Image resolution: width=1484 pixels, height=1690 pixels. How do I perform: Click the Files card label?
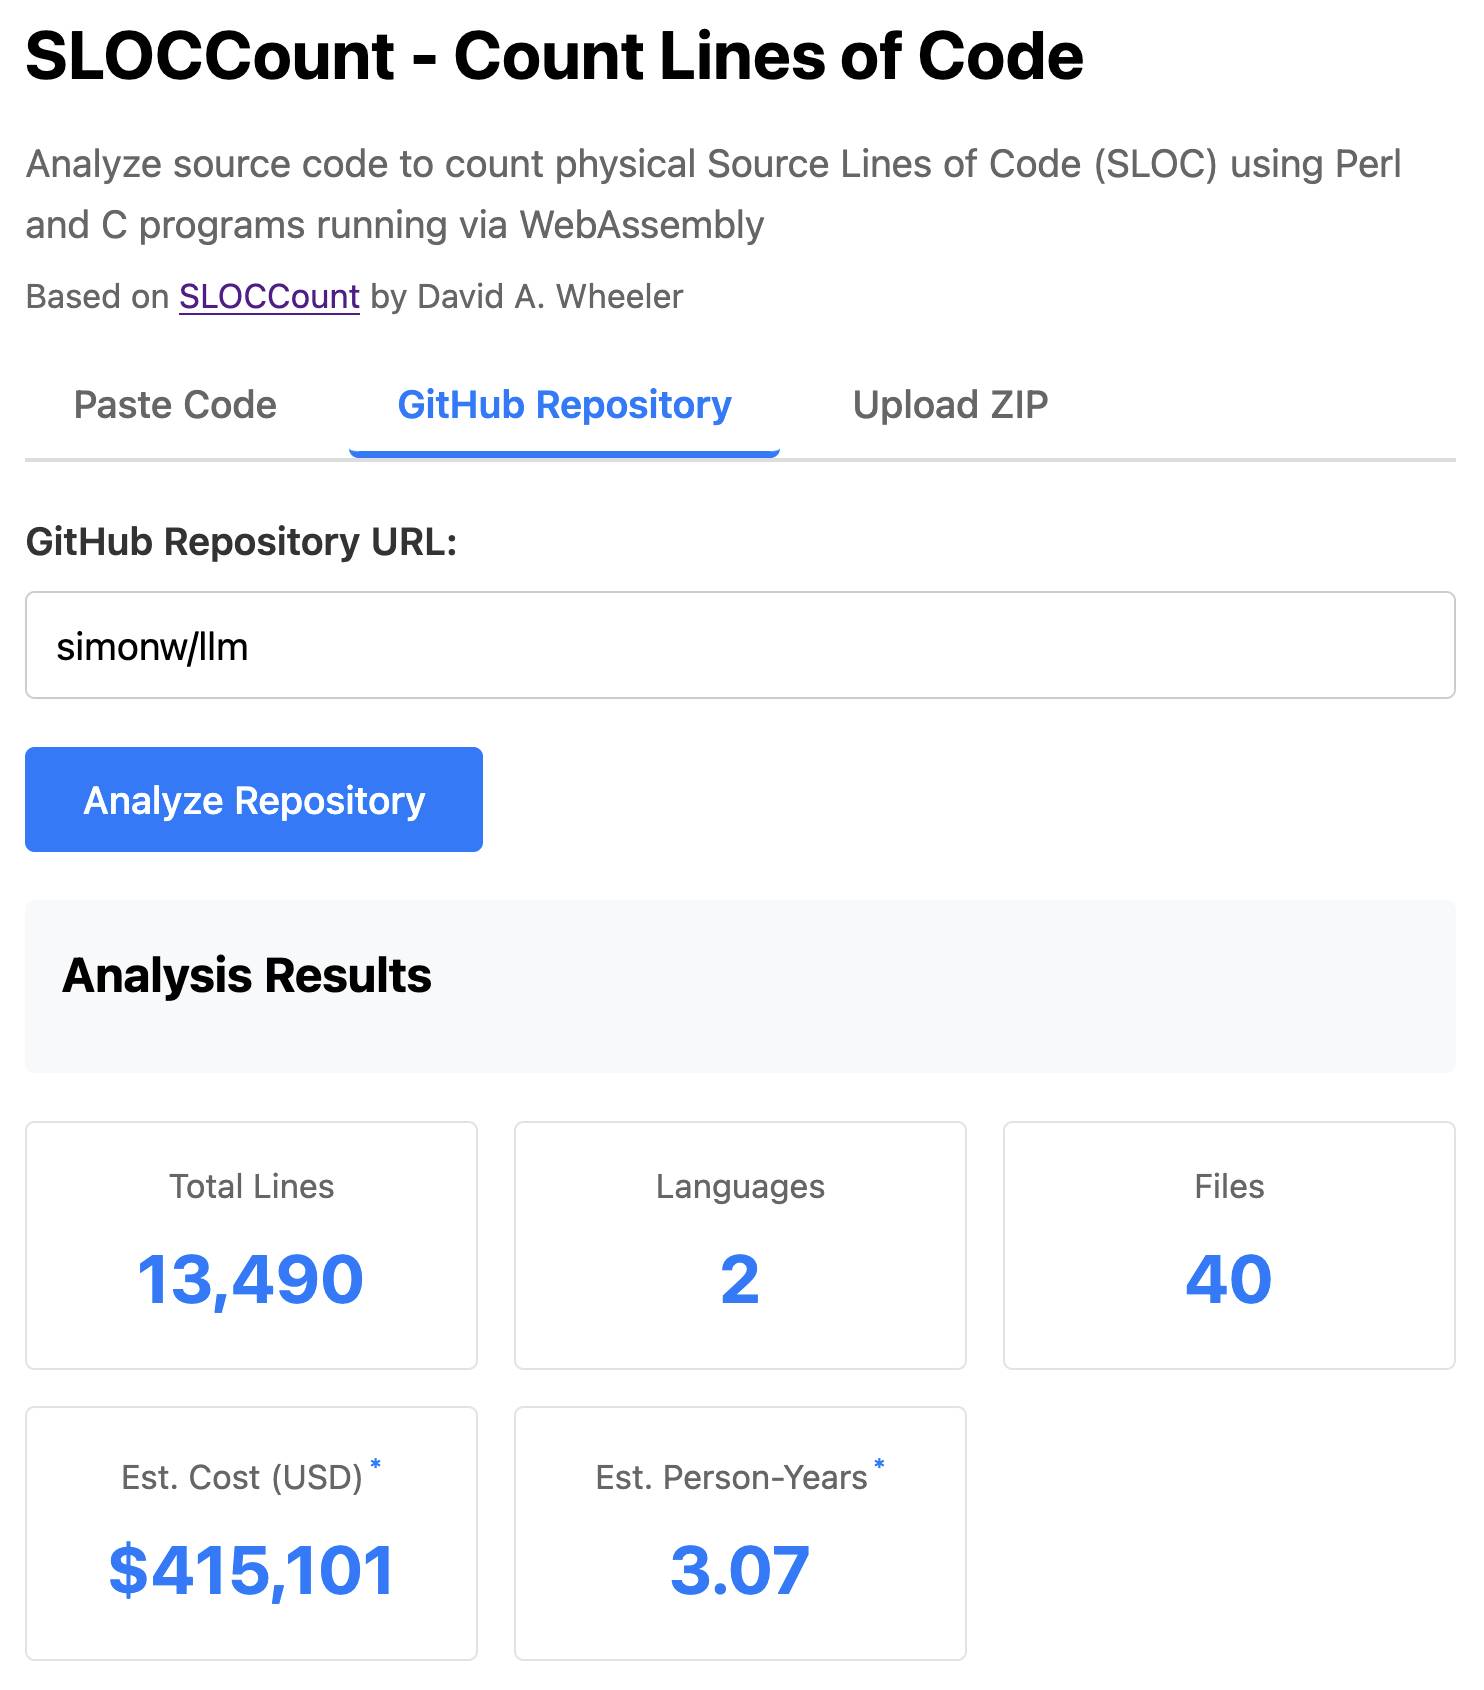1229,1186
